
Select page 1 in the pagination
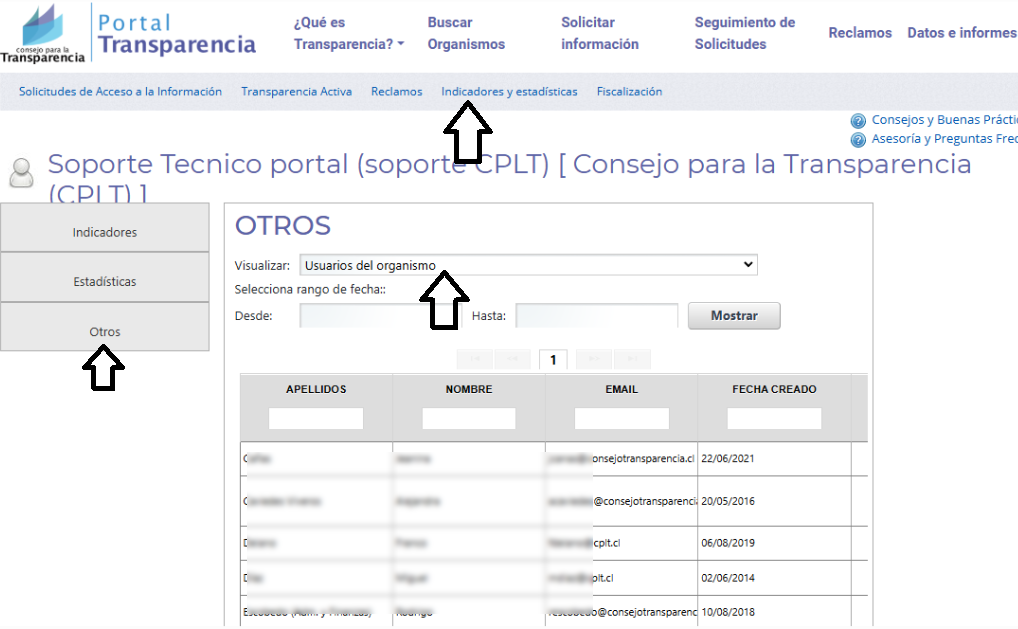click(x=553, y=359)
